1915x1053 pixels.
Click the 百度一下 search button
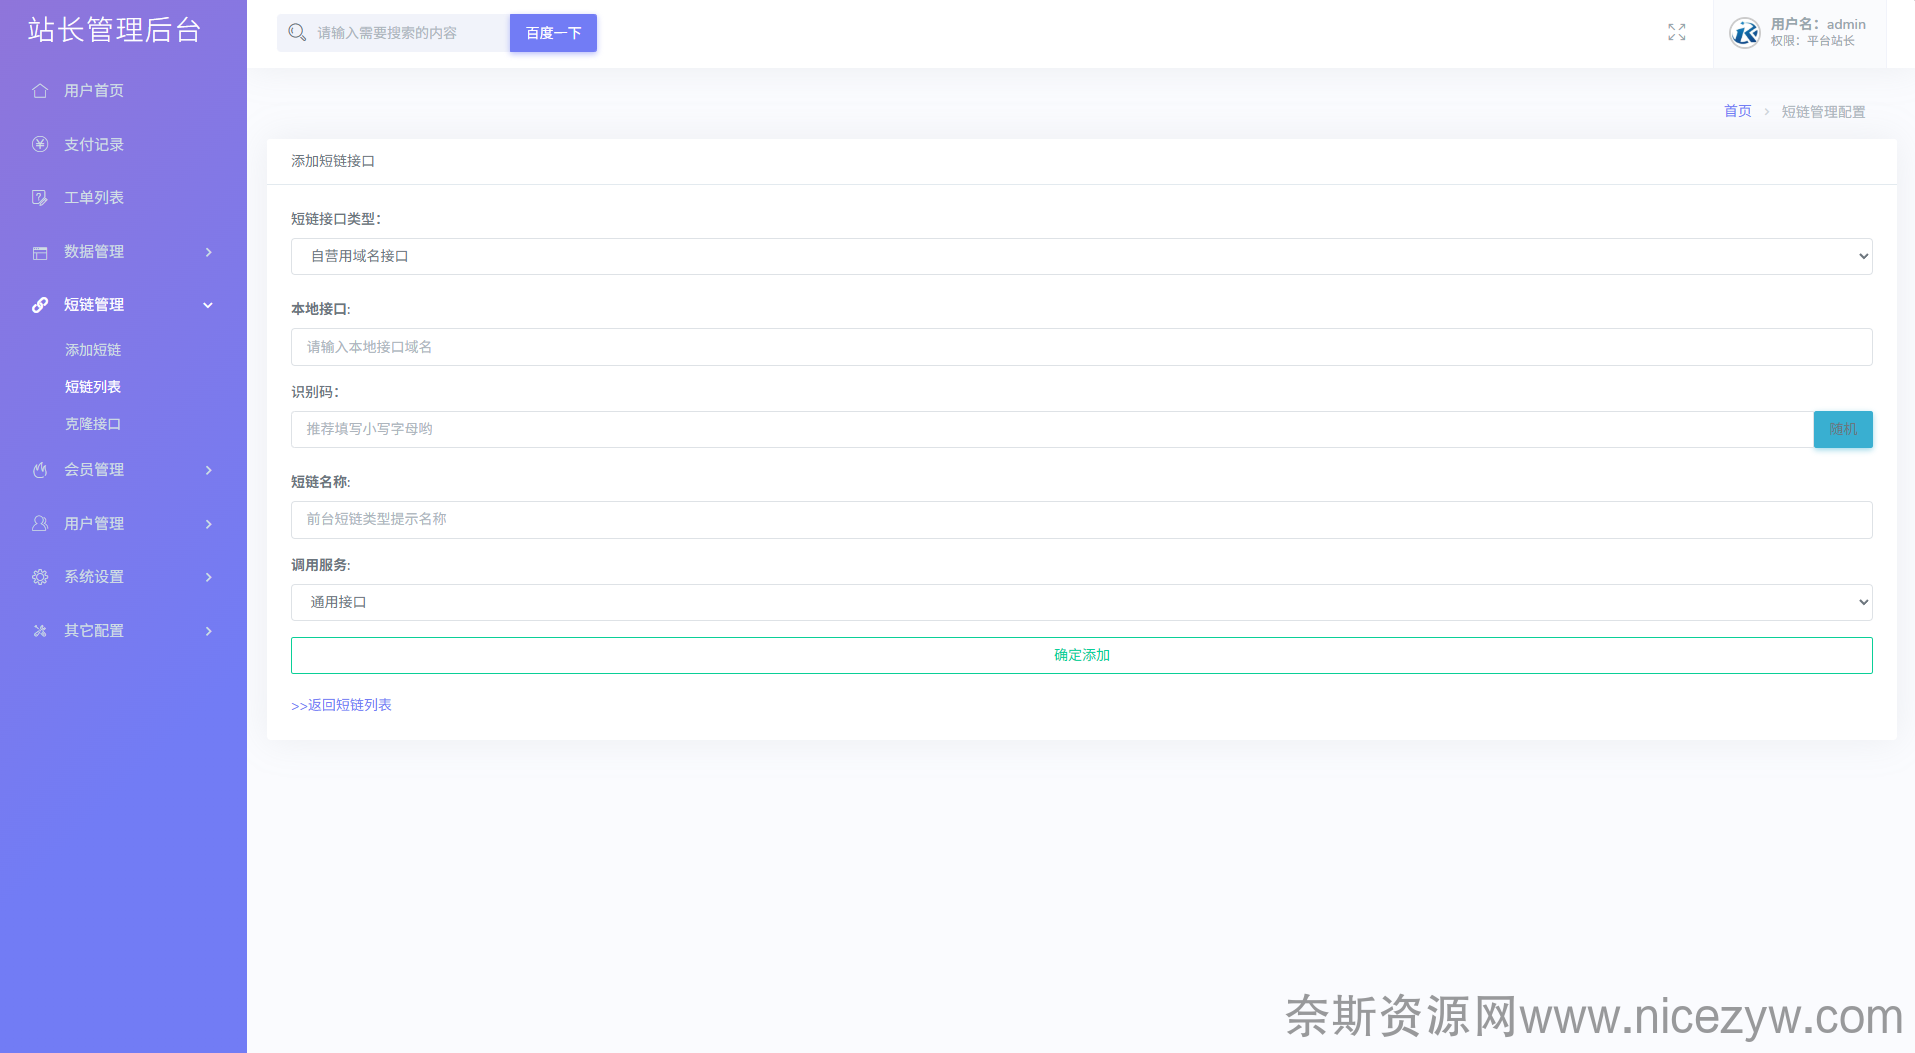point(553,33)
